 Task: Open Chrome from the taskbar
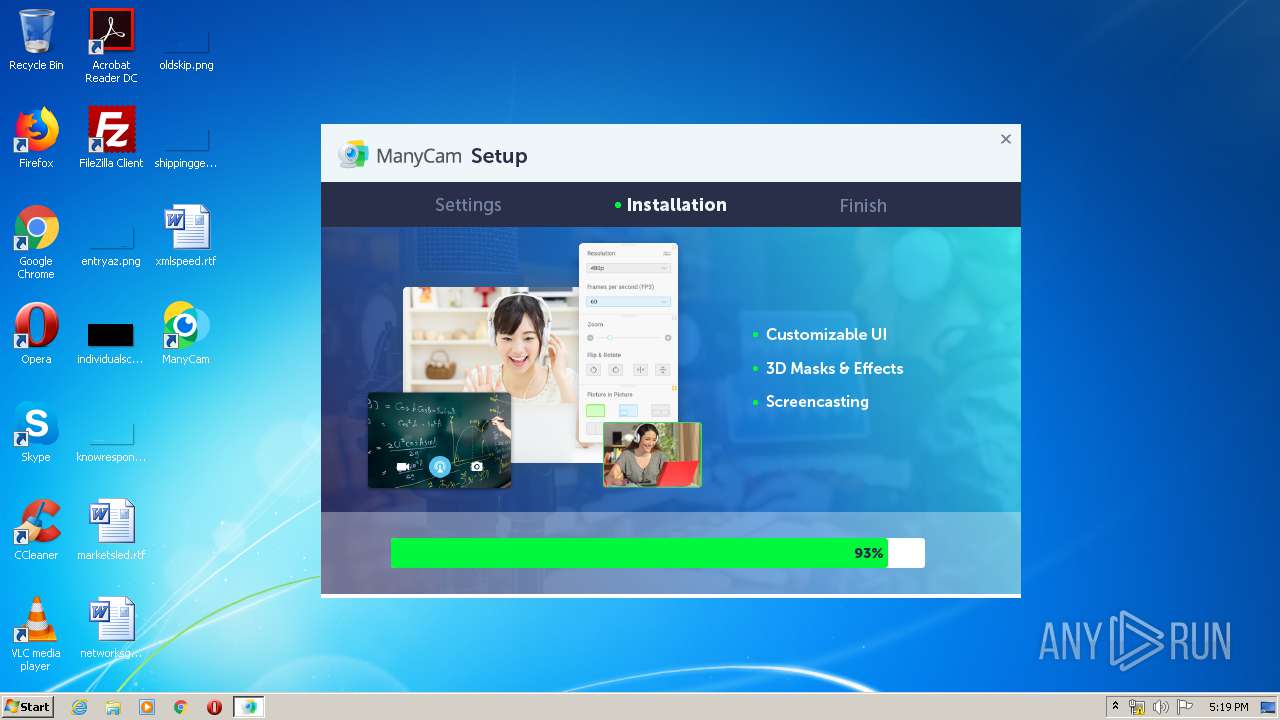point(181,707)
